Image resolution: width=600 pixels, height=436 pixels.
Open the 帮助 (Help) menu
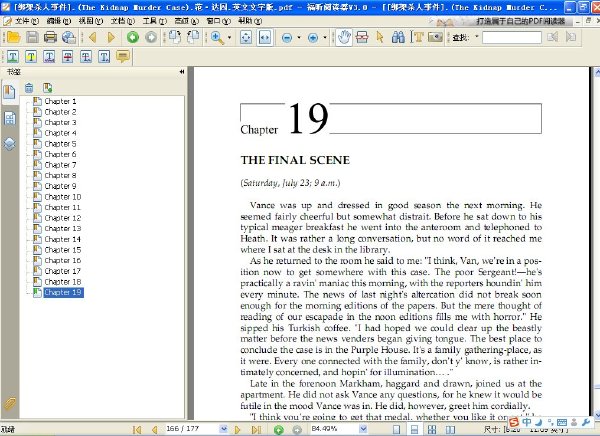coord(250,21)
